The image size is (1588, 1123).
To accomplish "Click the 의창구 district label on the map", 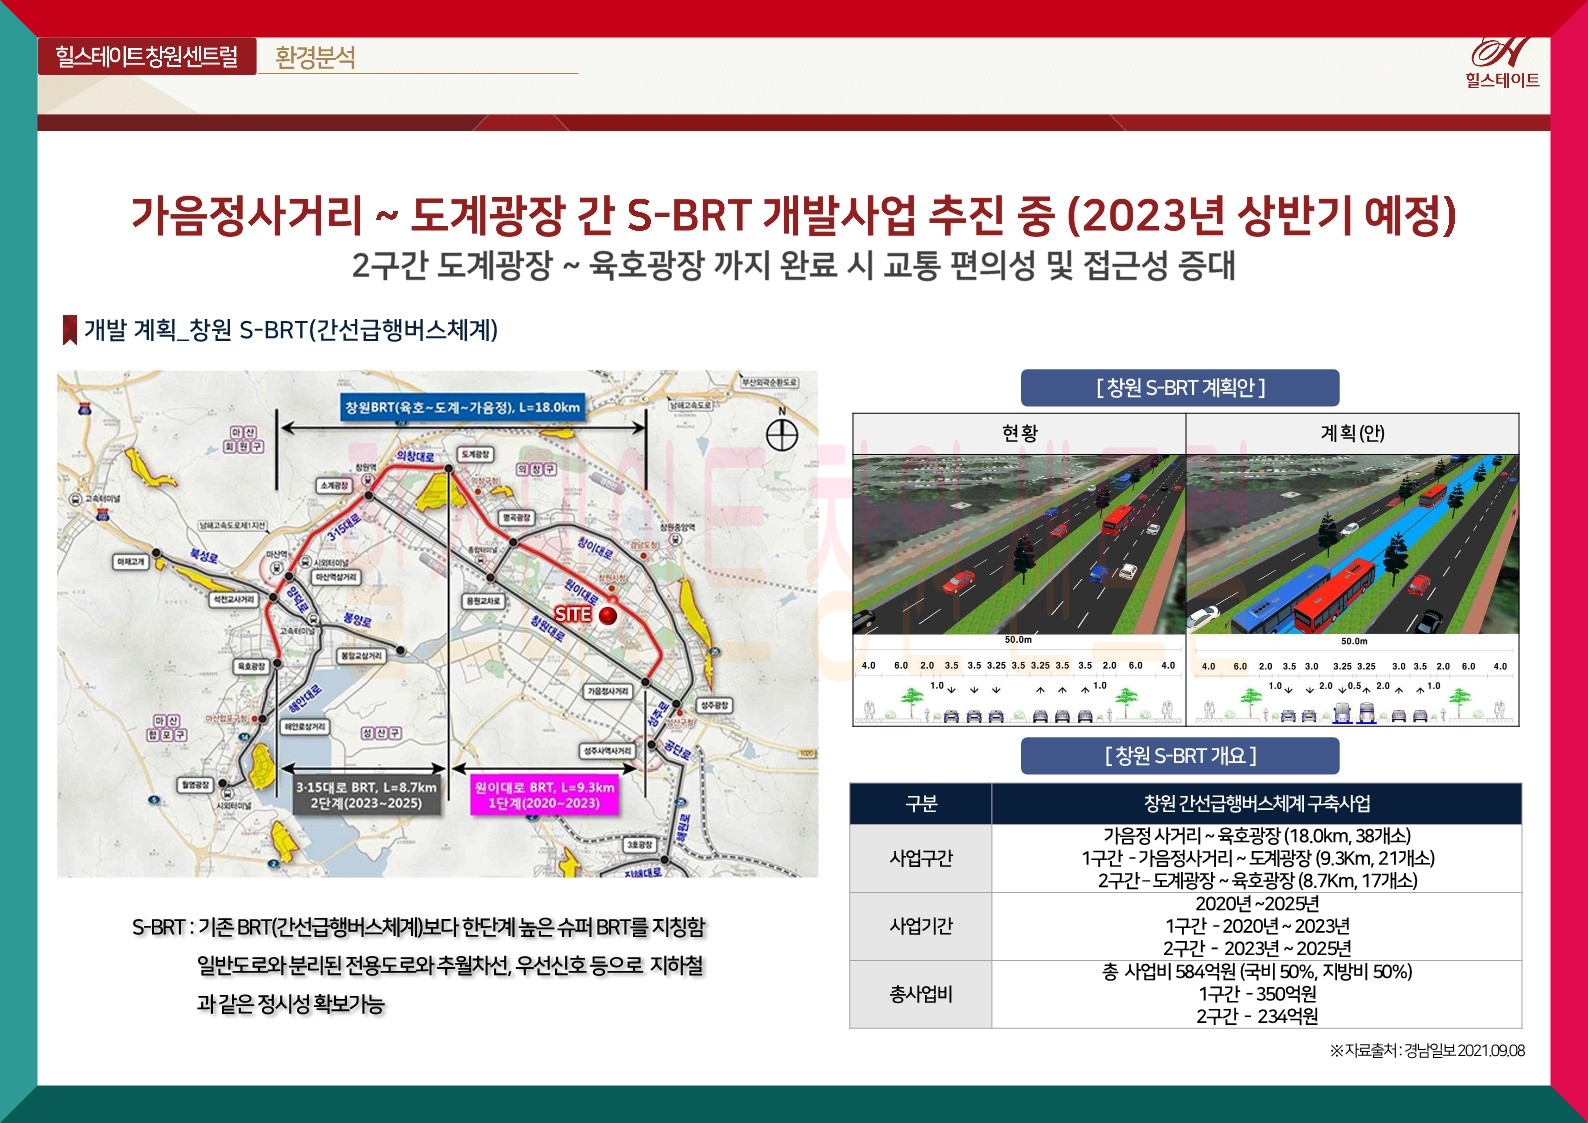I will pos(536,469).
